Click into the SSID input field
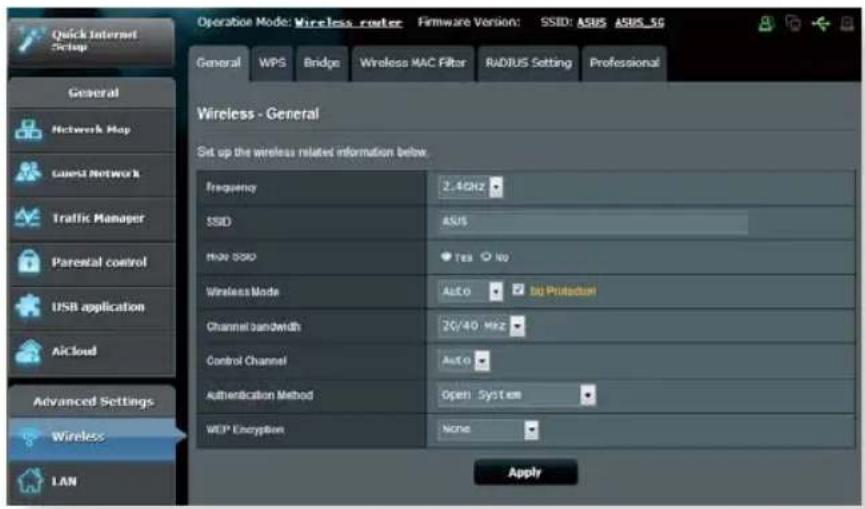Screen dimensions: 865x509 (593, 222)
